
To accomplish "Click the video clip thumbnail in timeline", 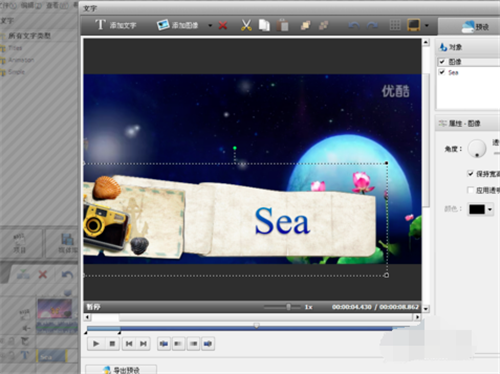I will tap(55, 310).
